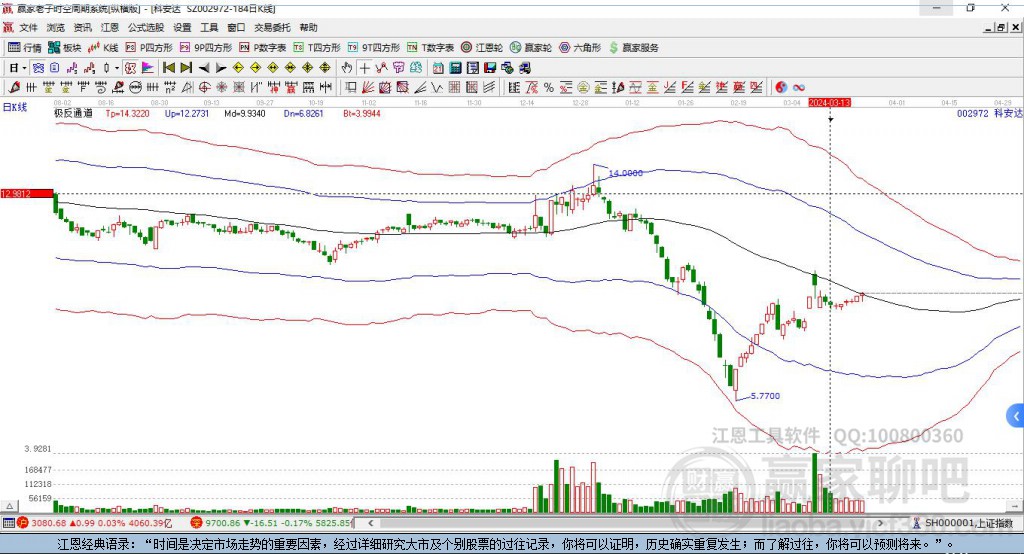Open the 江恩 menu

click(x=110, y=27)
